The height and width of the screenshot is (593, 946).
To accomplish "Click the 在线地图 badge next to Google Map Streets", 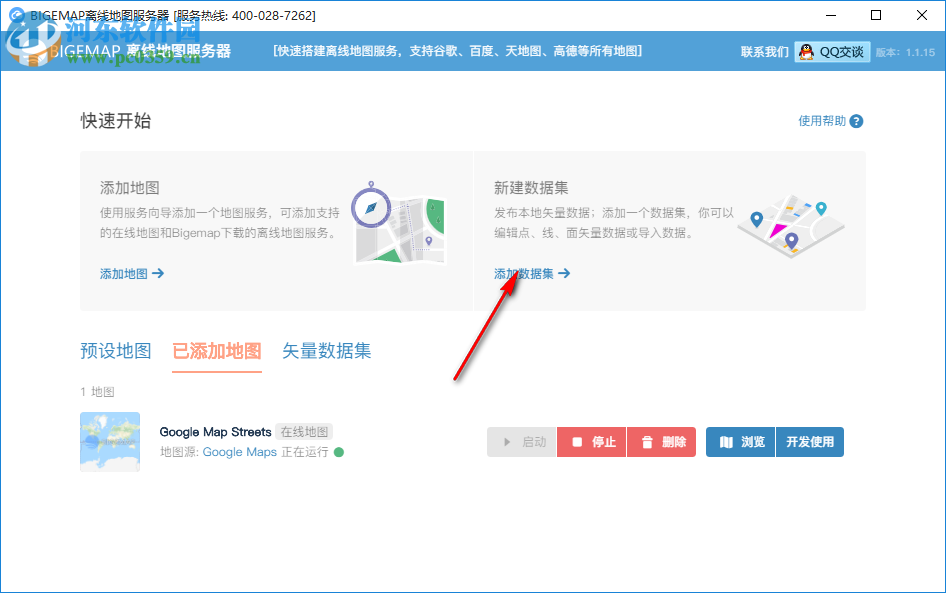I will click(x=304, y=431).
